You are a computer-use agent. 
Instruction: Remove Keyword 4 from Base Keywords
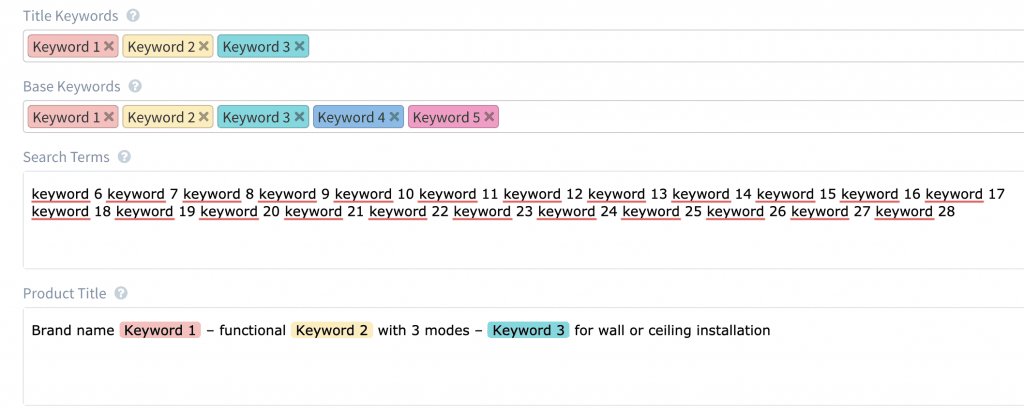(394, 117)
